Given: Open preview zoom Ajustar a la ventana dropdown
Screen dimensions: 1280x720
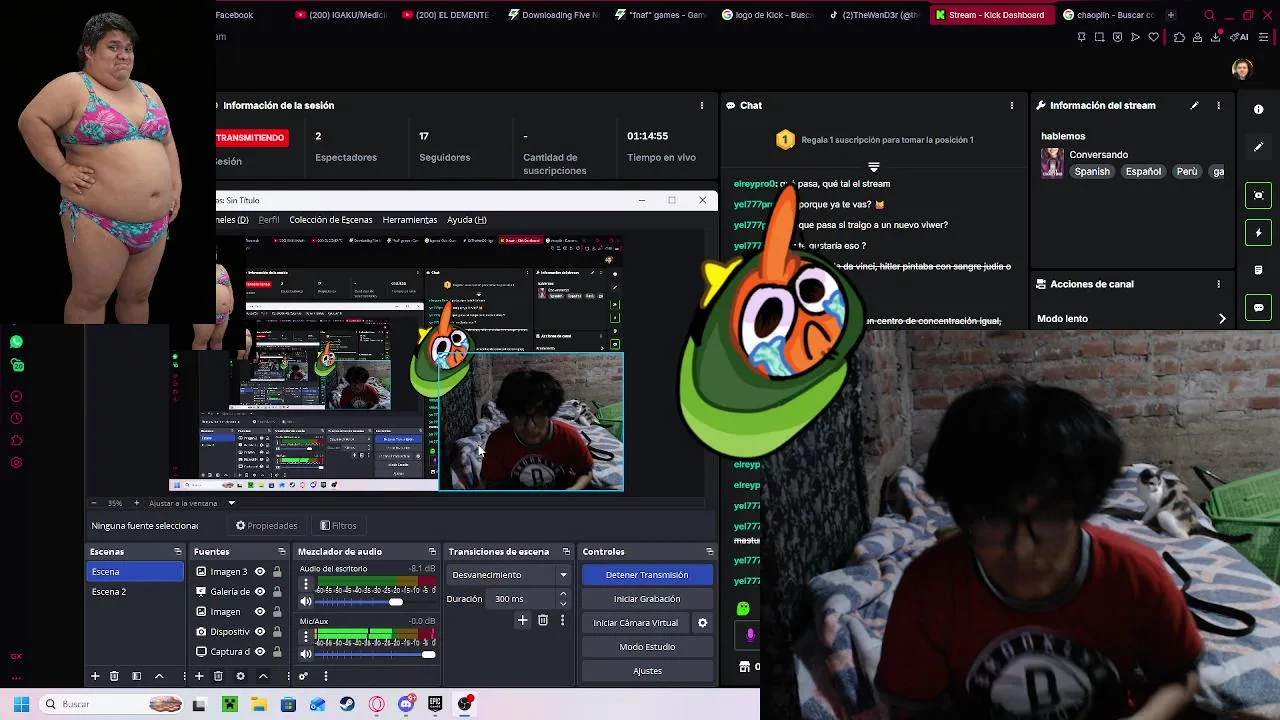Looking at the screenshot, I should click(192, 503).
